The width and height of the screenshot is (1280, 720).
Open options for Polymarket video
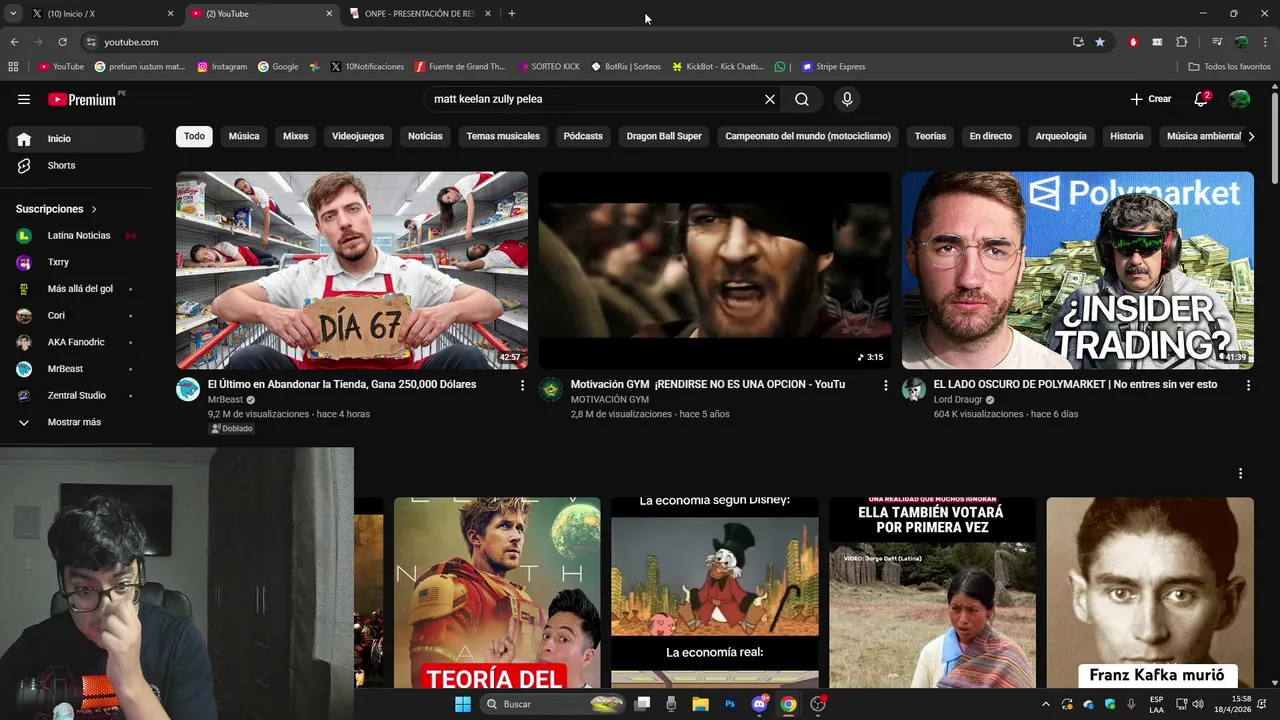coord(1248,385)
